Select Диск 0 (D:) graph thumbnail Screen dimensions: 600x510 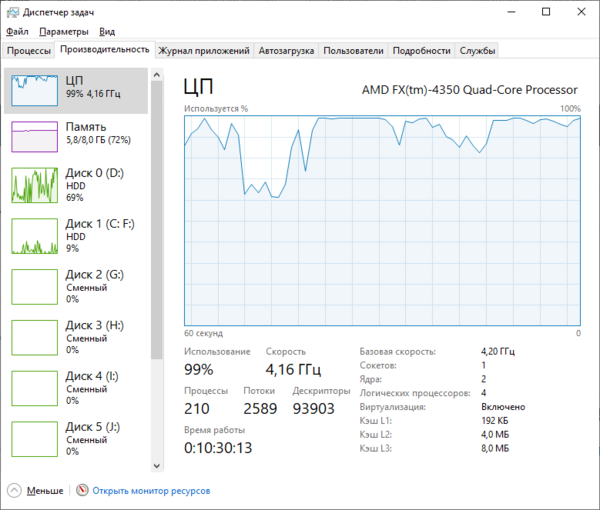[34, 185]
